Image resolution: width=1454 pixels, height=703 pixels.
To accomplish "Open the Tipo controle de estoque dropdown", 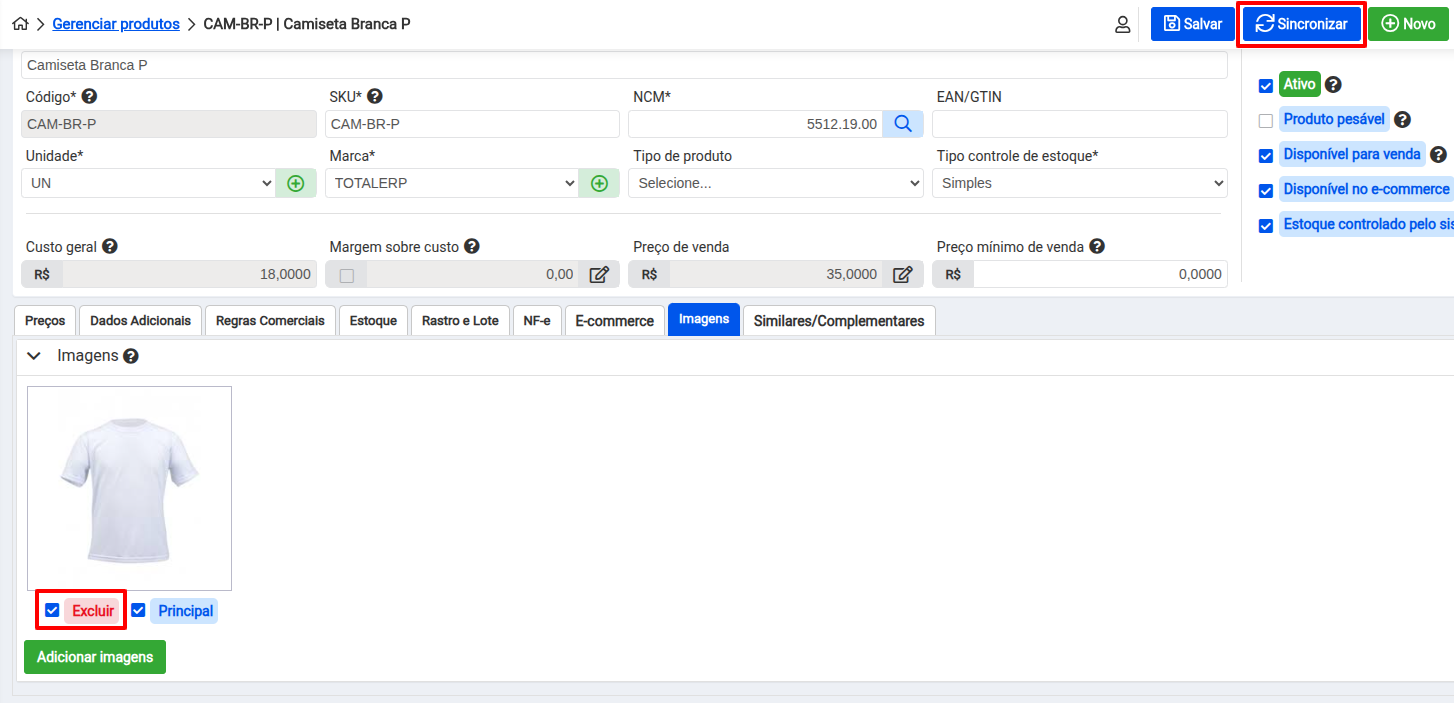I will click(x=1079, y=183).
